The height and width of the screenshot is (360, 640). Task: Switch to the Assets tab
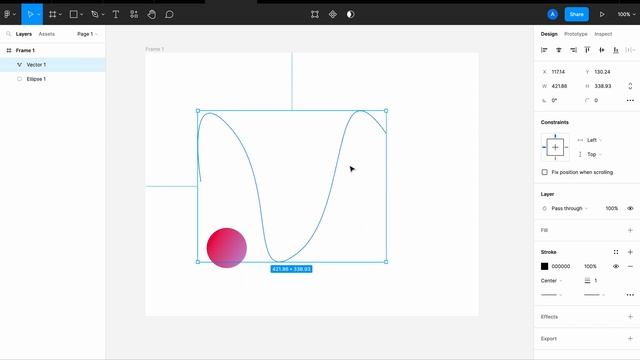point(47,34)
